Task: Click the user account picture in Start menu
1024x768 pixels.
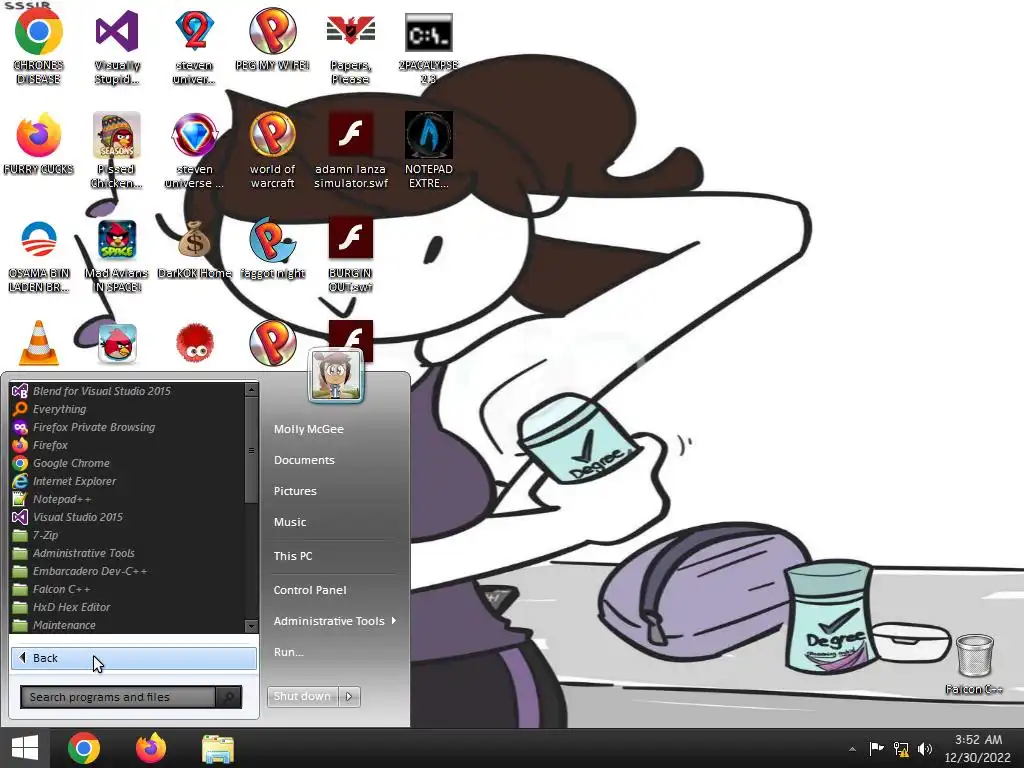Action: pos(336,375)
